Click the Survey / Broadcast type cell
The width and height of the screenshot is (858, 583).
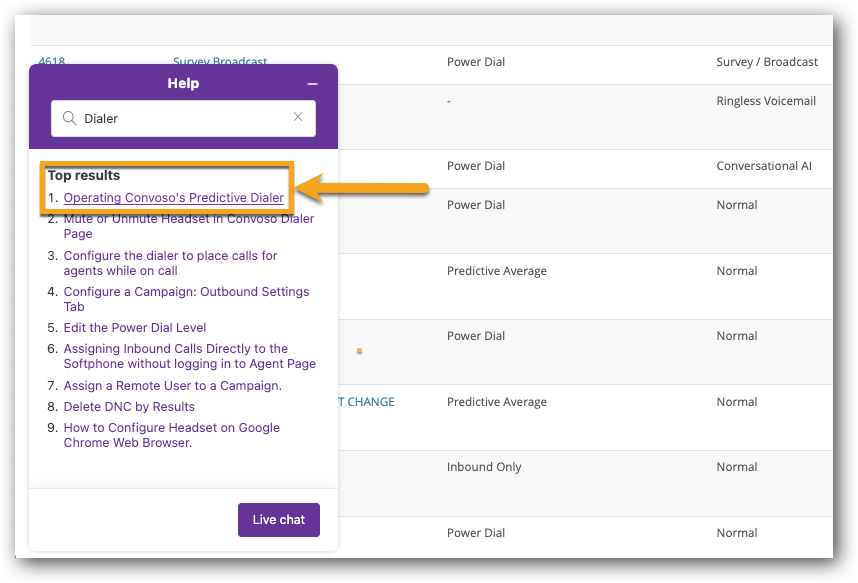coord(767,62)
